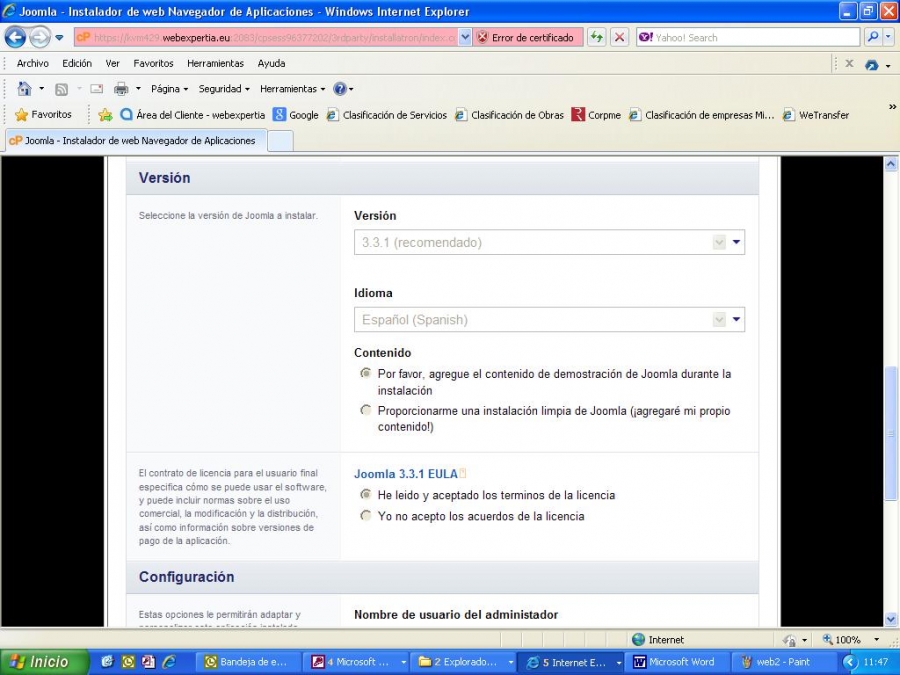Select add Joomla demo content radio option
The image size is (900, 675).
pyautogui.click(x=366, y=374)
